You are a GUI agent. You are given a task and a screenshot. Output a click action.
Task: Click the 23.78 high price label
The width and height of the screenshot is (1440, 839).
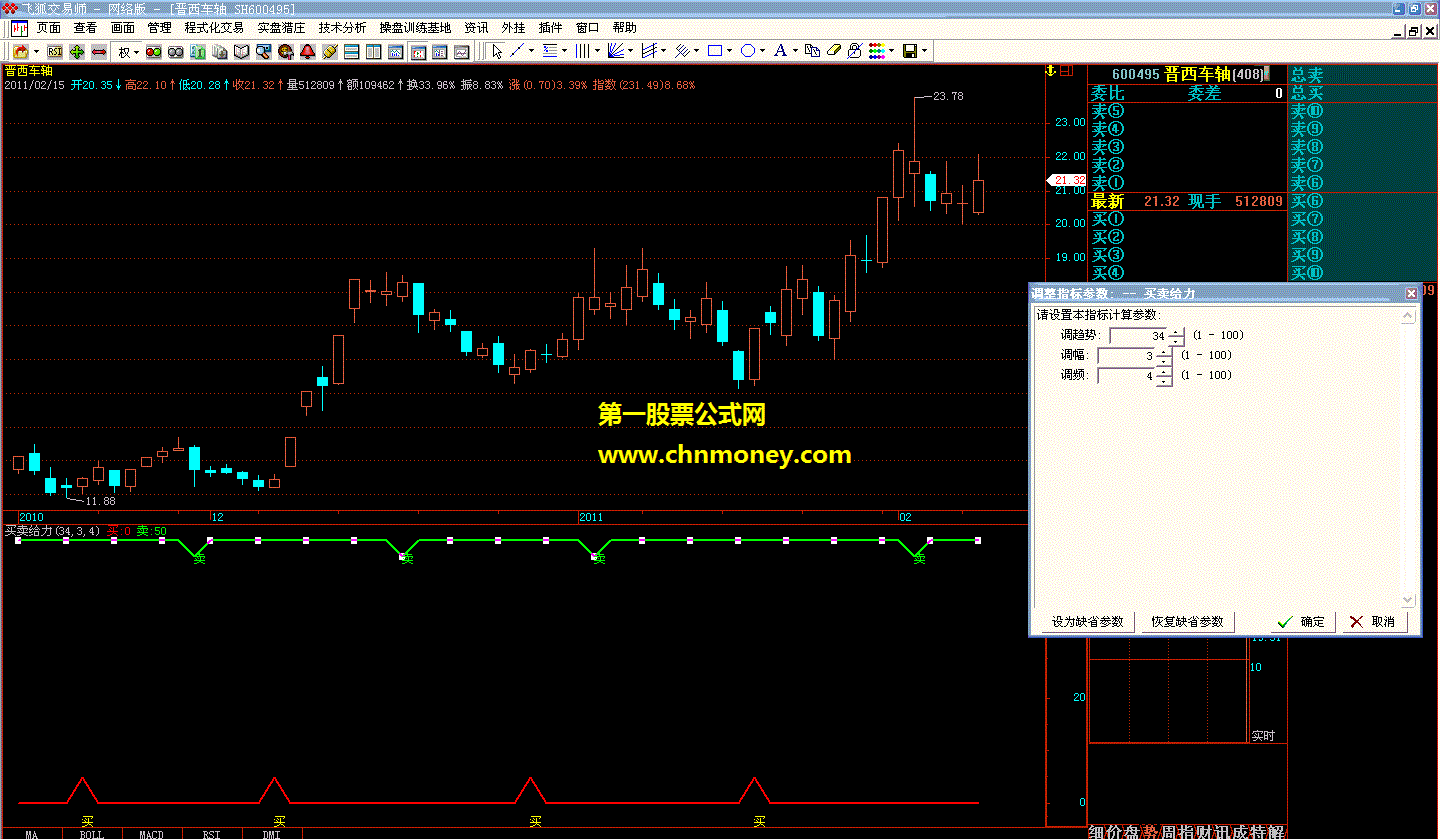[947, 97]
